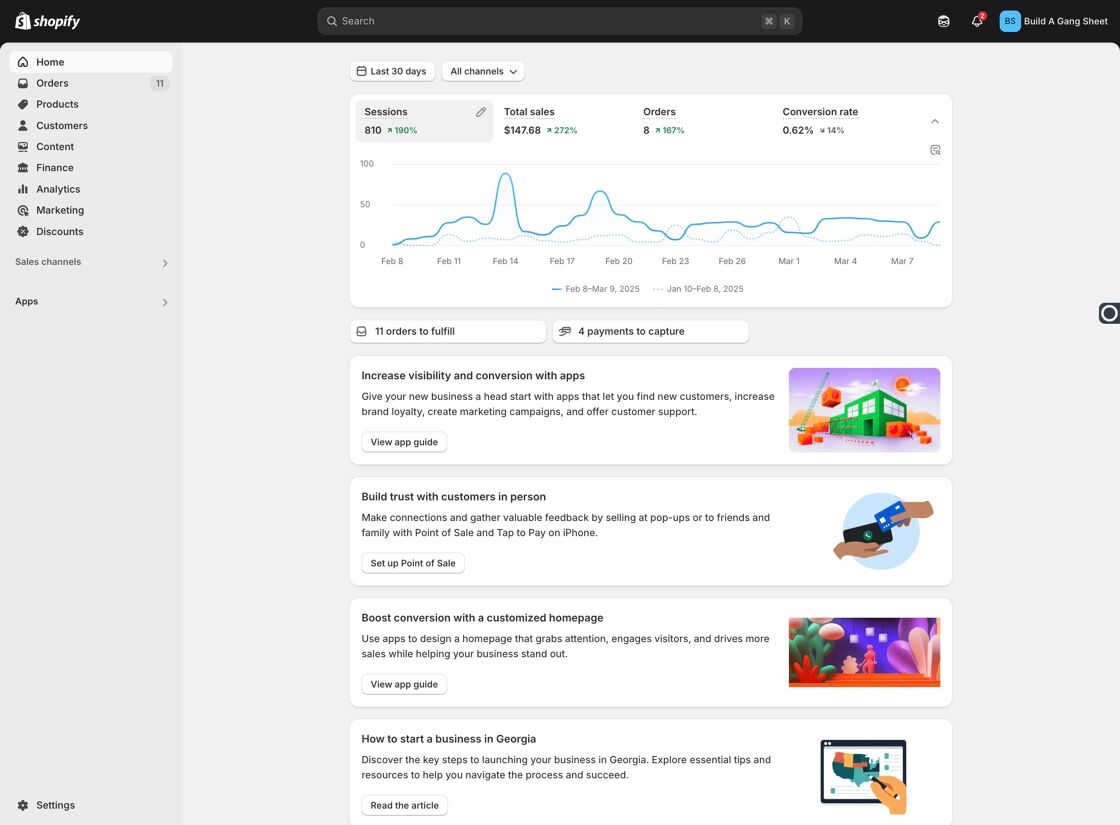This screenshot has width=1120, height=825.
Task: Select the Sessions metric tab
Action: [x=424, y=121]
